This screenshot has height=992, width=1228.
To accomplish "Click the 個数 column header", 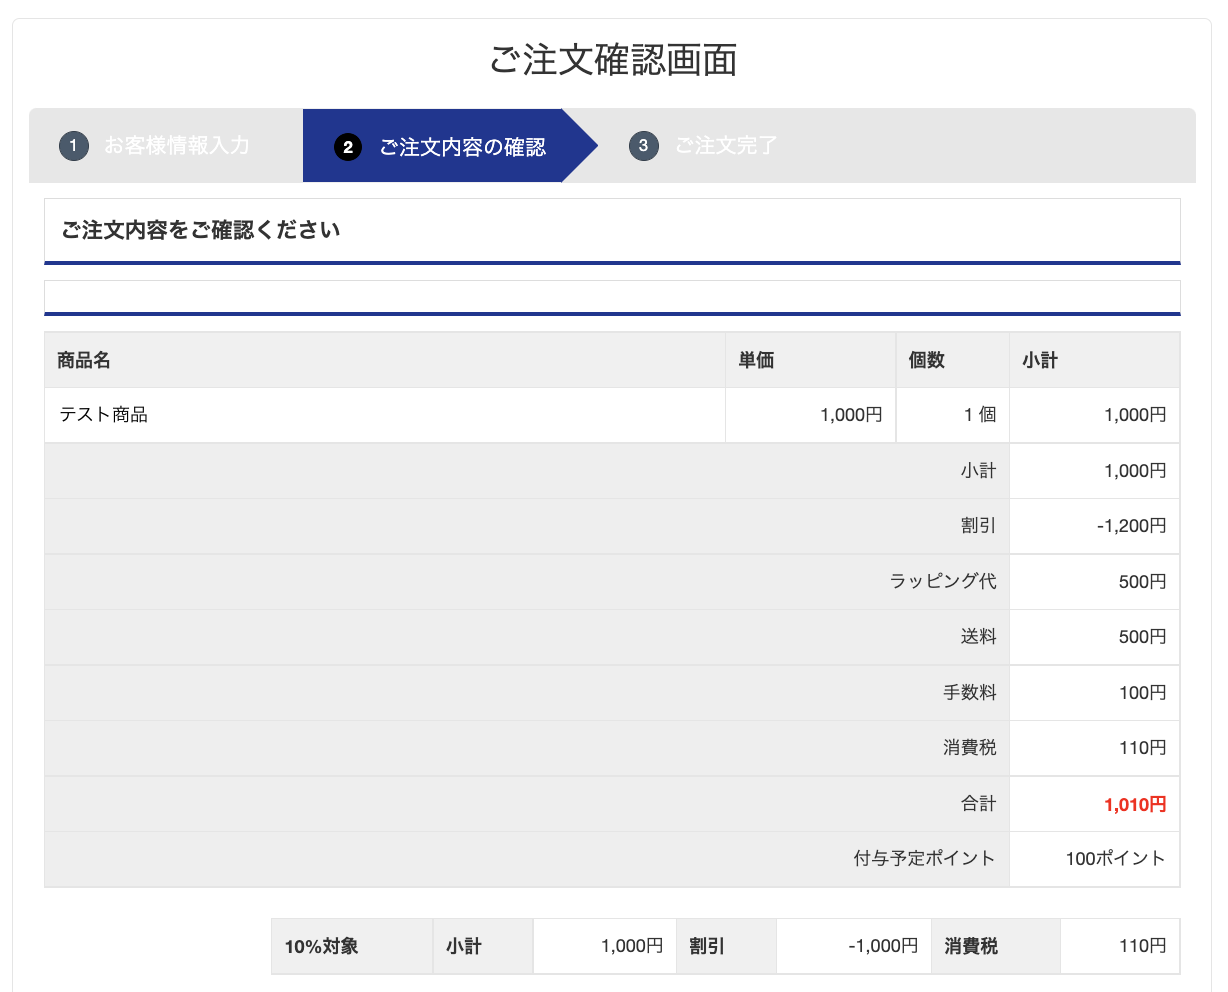I will click(x=926, y=360).
